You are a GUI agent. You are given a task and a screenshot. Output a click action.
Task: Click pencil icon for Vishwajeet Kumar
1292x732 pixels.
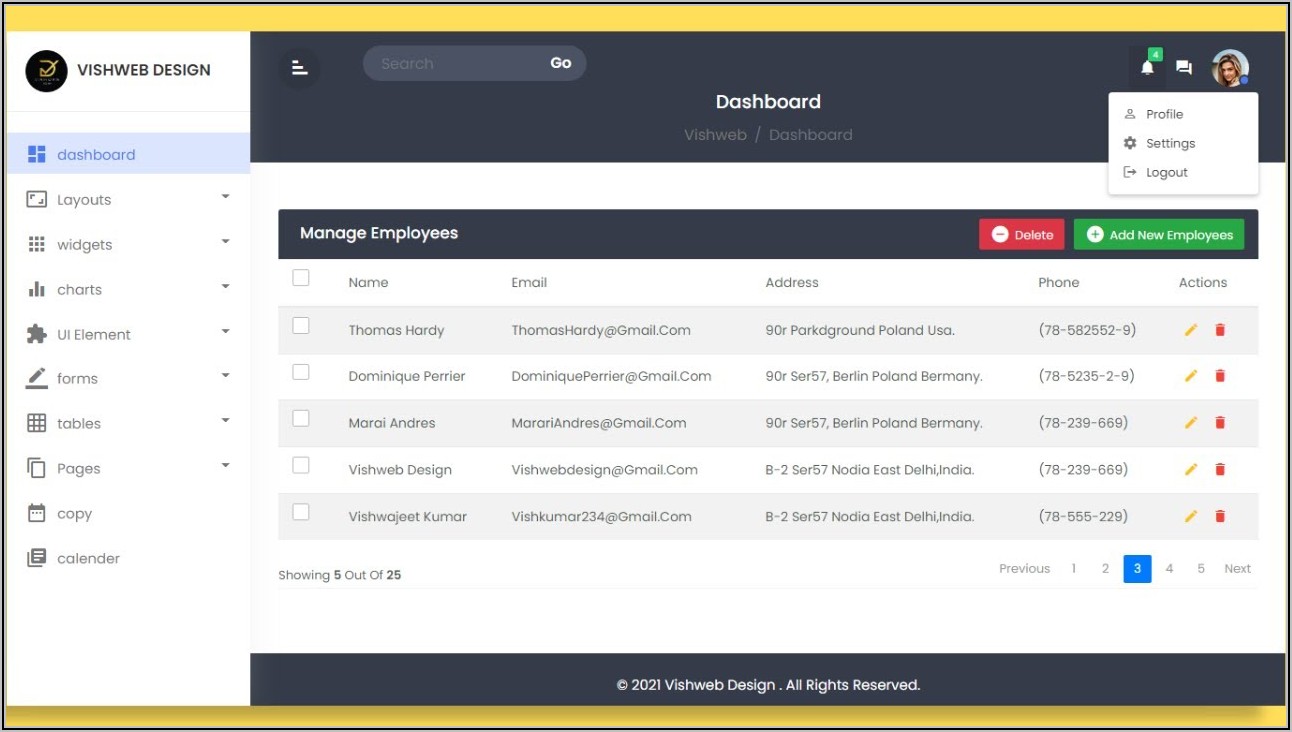[1190, 517]
